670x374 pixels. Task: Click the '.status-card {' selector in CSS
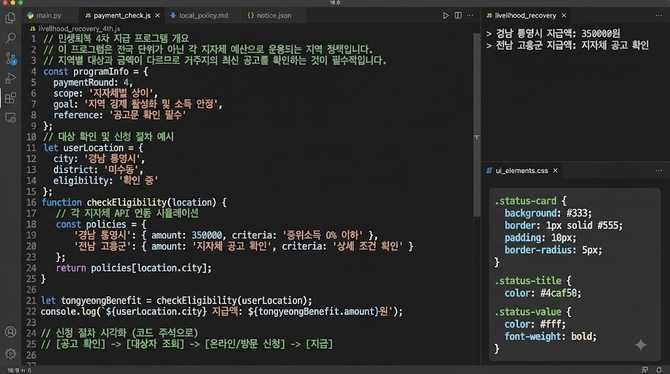click(531, 201)
